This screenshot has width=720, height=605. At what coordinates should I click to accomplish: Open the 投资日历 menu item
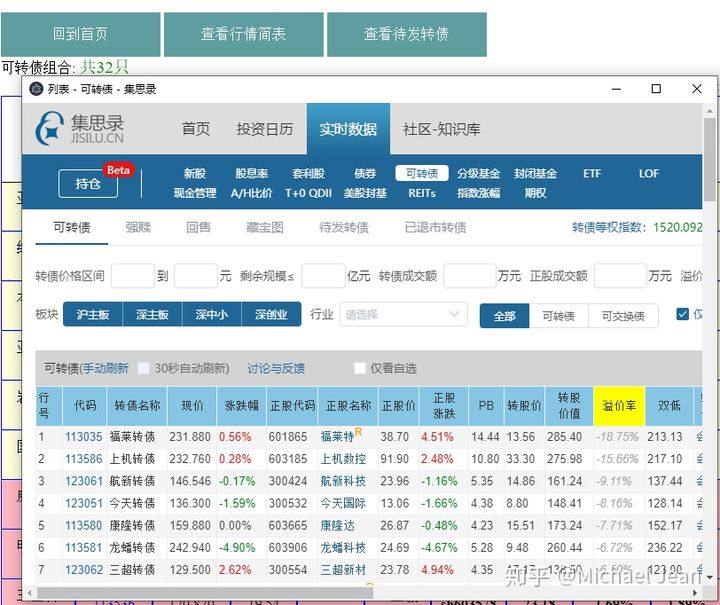pyautogui.click(x=265, y=129)
